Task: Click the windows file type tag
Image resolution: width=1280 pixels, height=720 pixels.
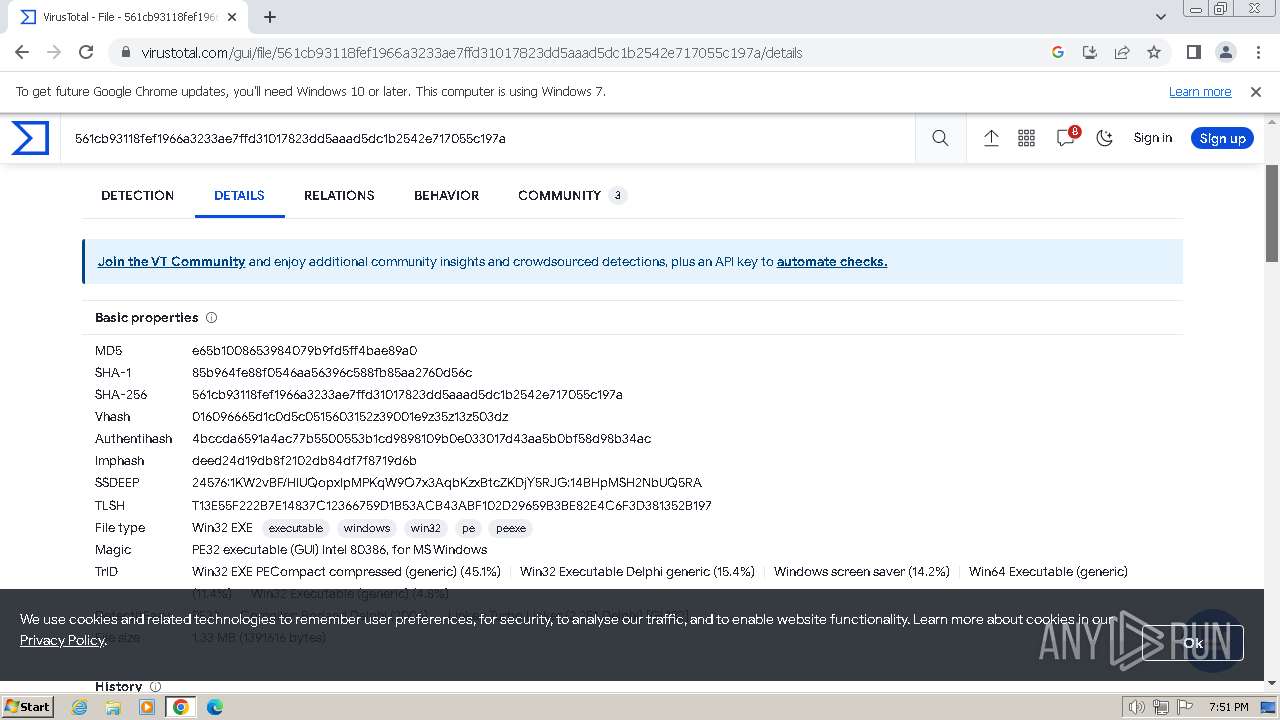Action: pyautogui.click(x=366, y=528)
